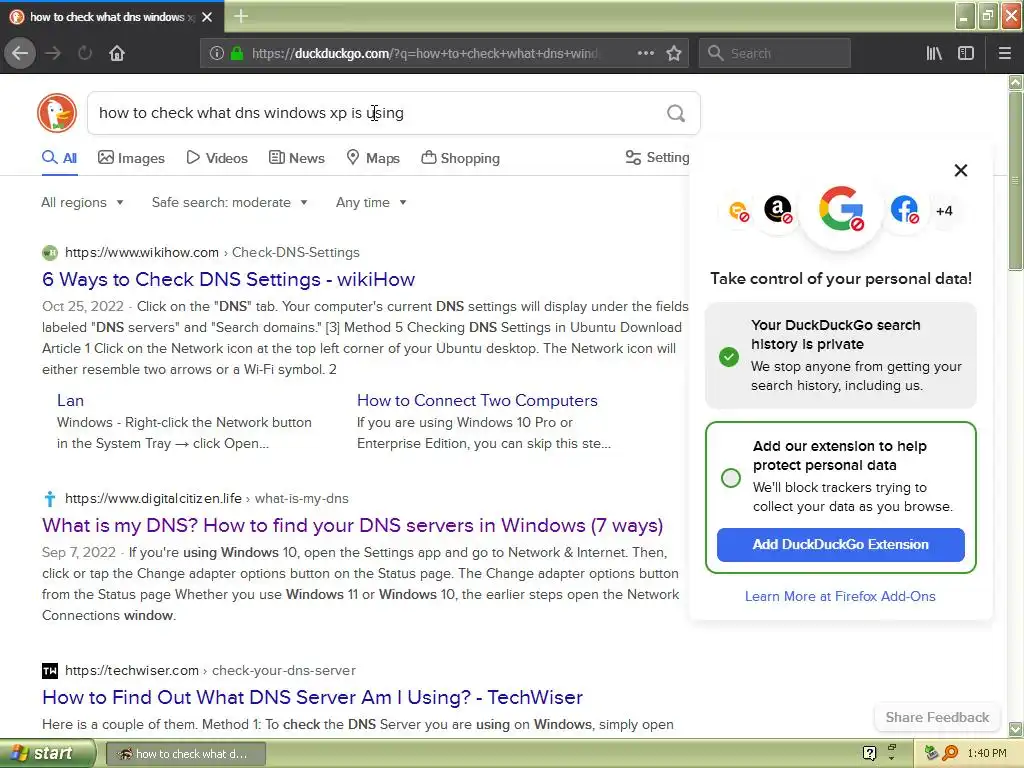Open the Firefox hamburger menu

(1004, 53)
